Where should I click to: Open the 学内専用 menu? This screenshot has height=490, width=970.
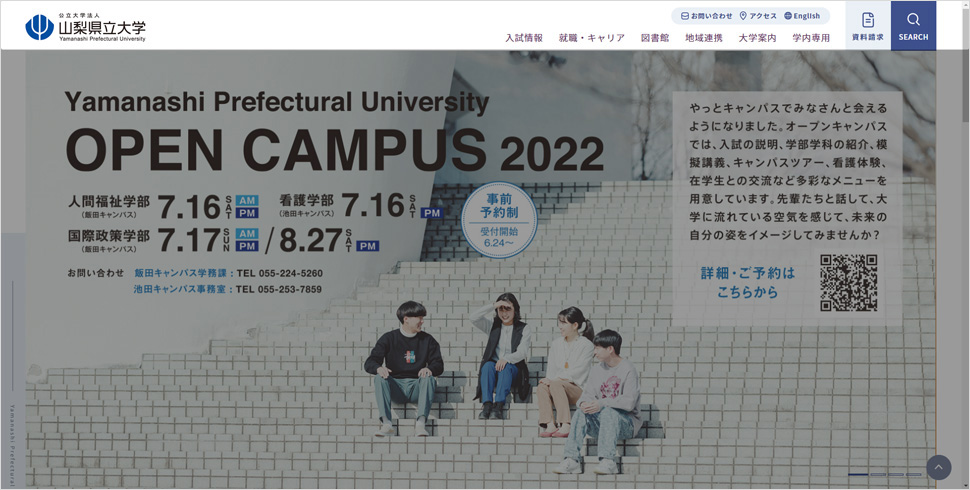point(811,38)
